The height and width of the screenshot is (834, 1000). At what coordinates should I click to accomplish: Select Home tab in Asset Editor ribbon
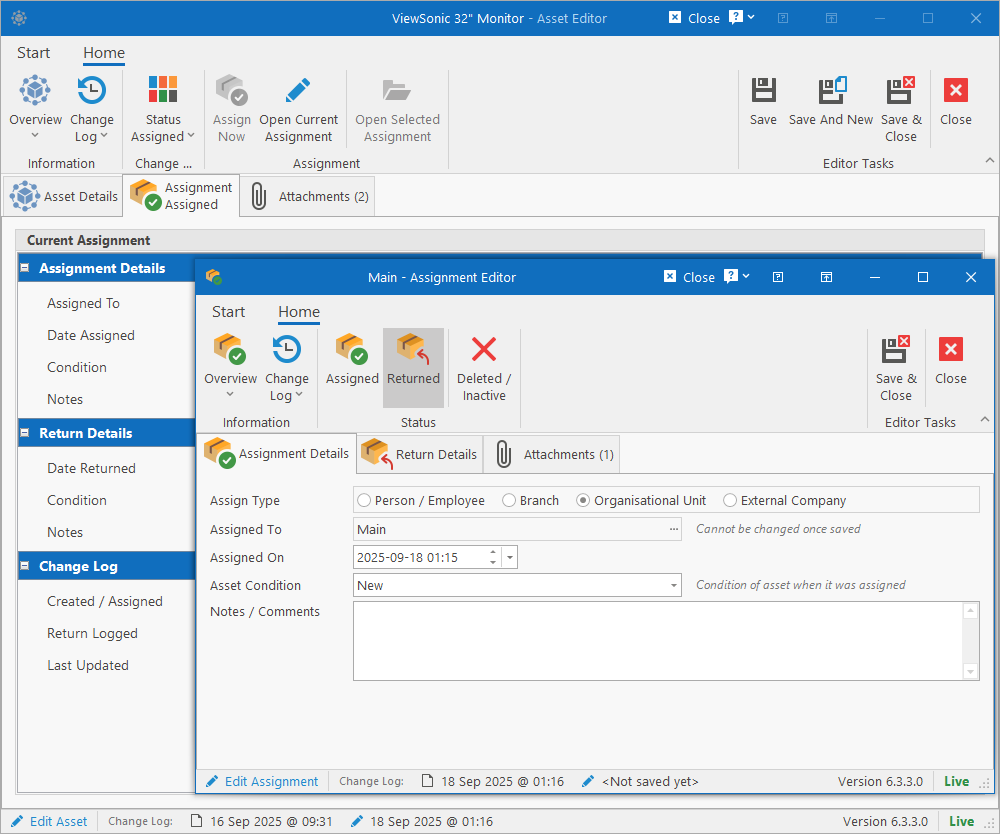click(104, 53)
